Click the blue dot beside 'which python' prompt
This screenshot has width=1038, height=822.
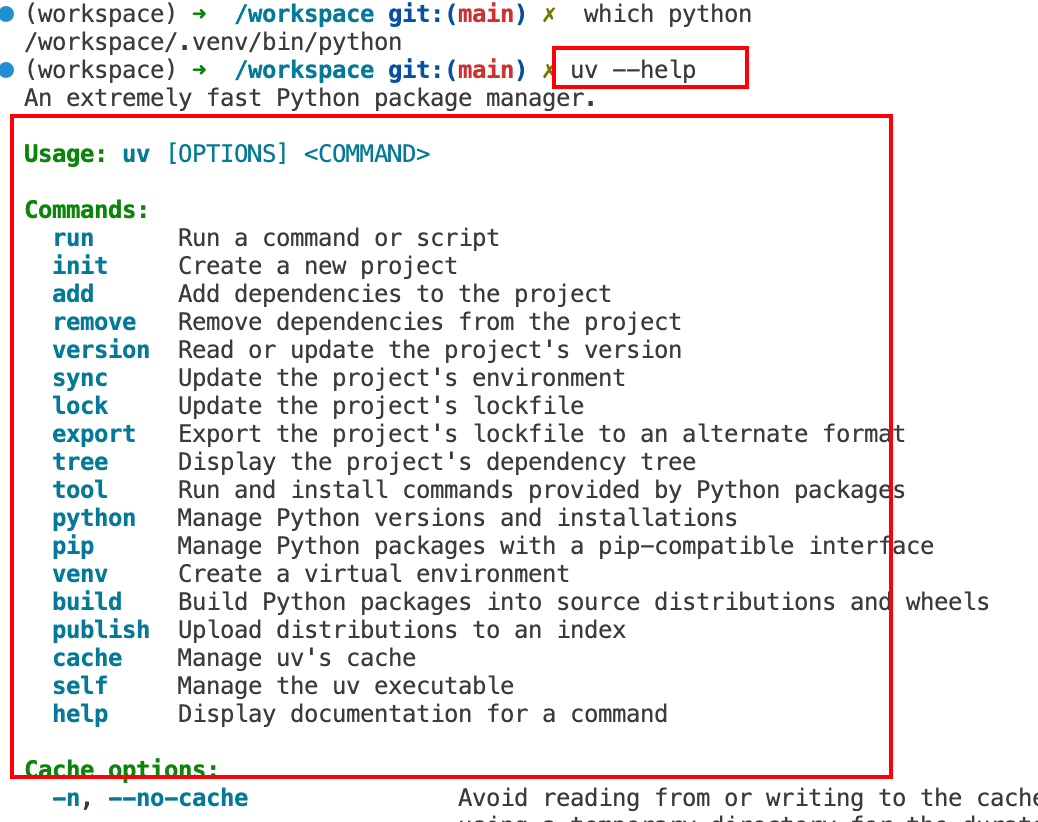click(7, 15)
